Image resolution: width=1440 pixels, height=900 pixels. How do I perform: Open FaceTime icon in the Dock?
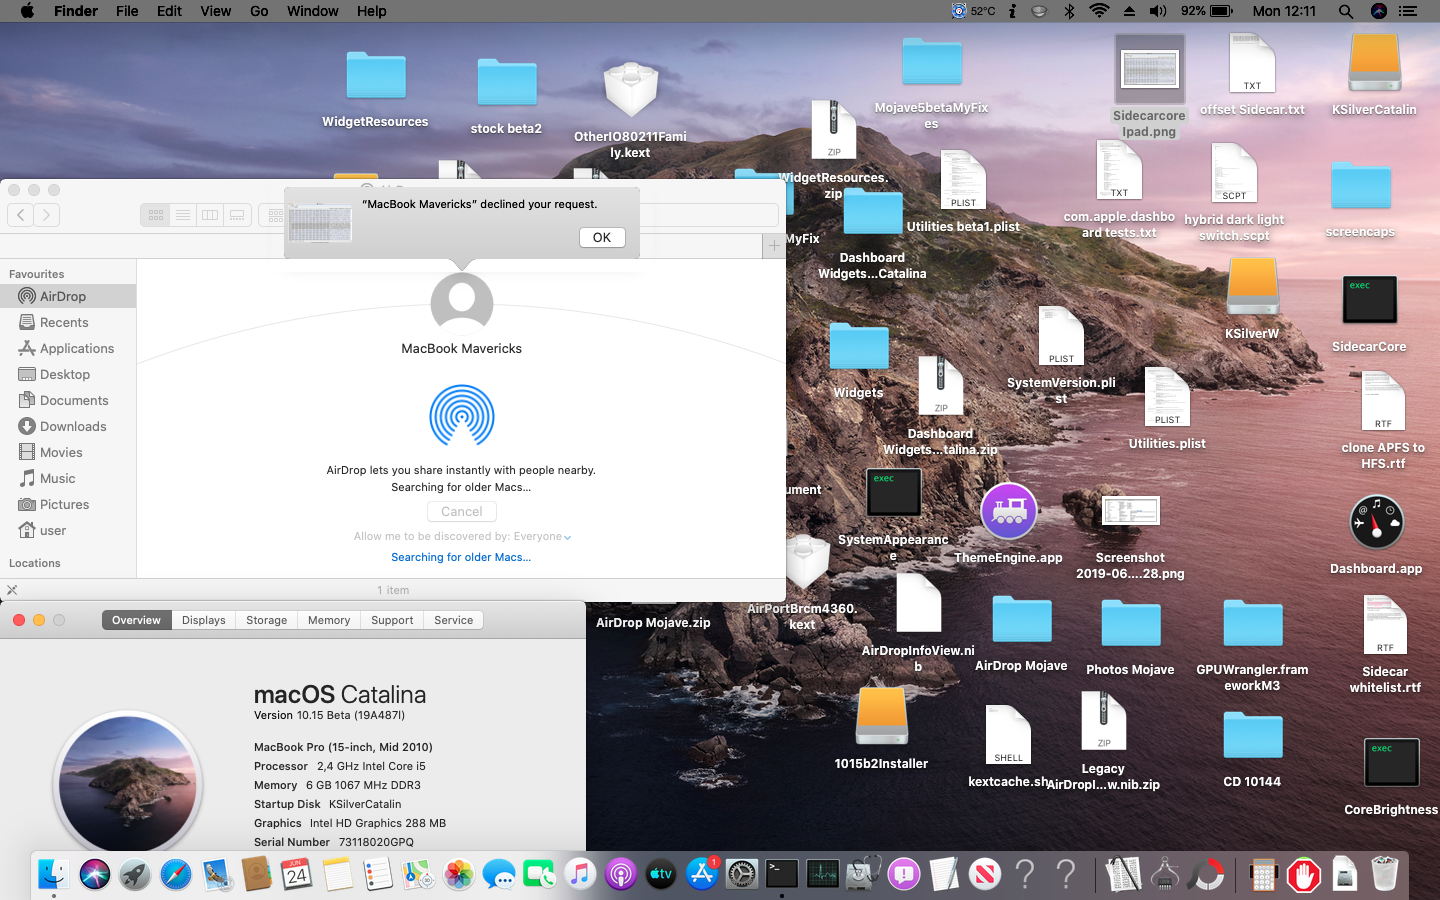tap(540, 874)
